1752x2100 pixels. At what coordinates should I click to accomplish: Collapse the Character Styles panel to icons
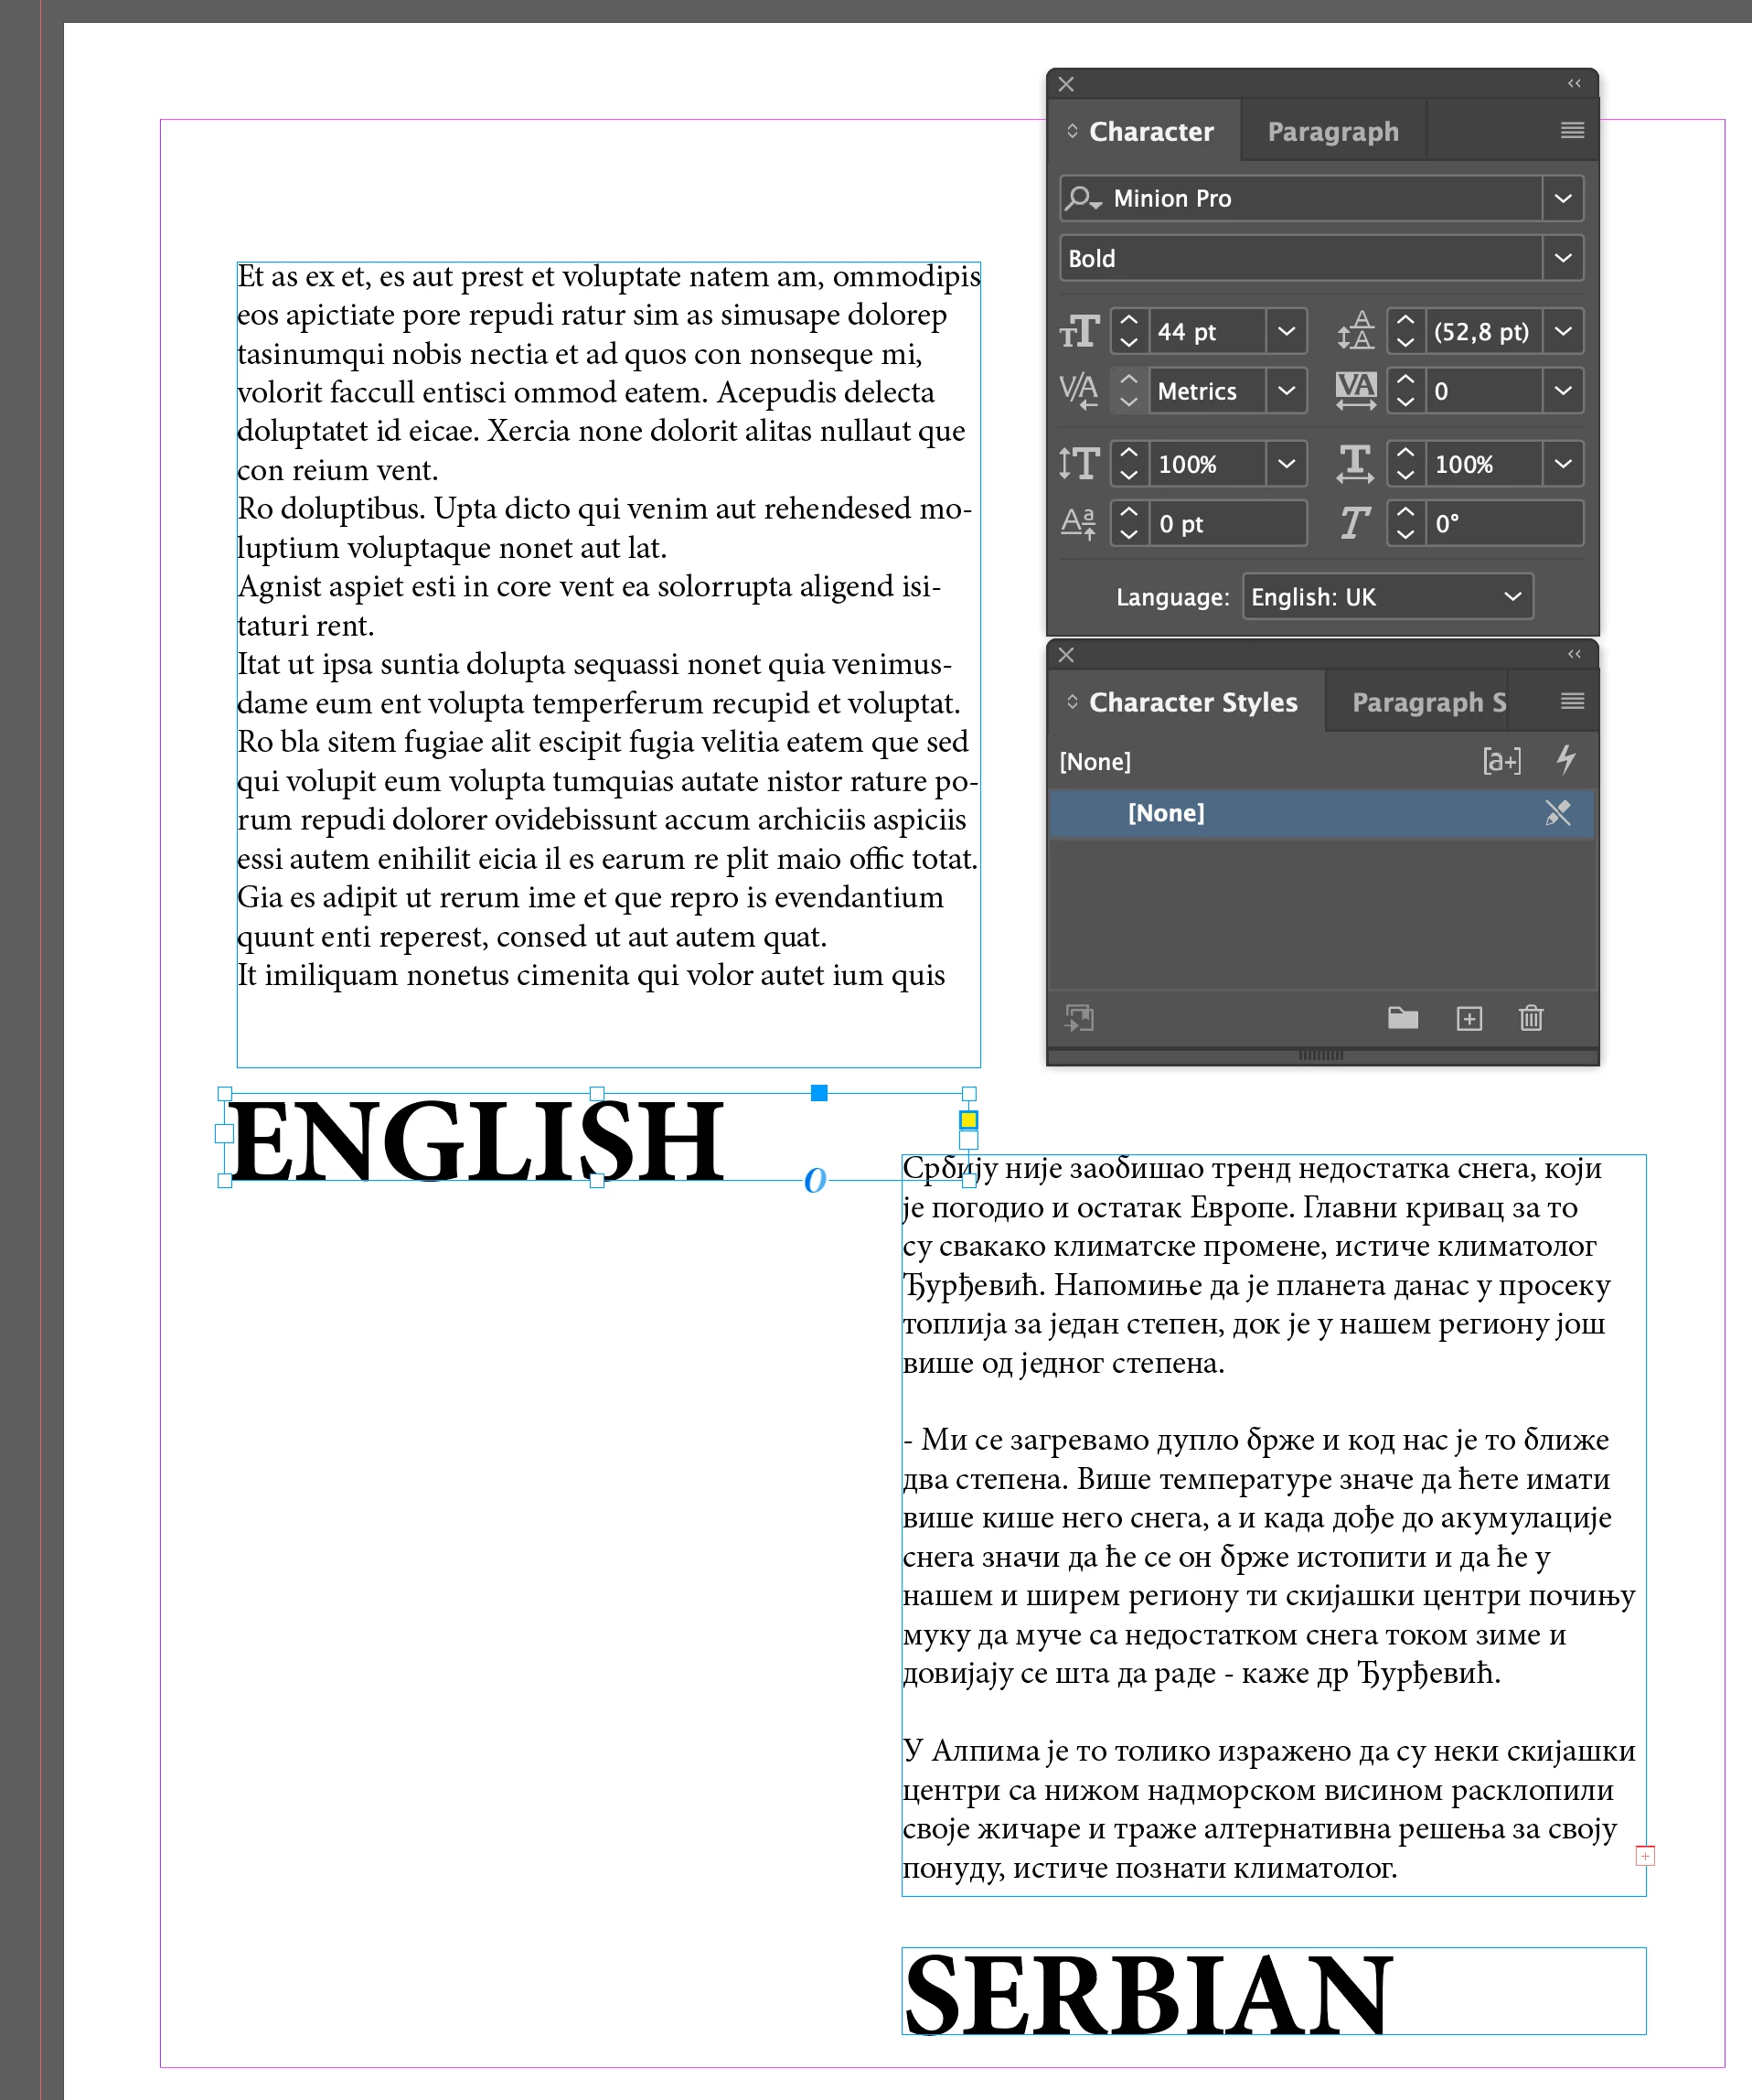(x=1574, y=654)
